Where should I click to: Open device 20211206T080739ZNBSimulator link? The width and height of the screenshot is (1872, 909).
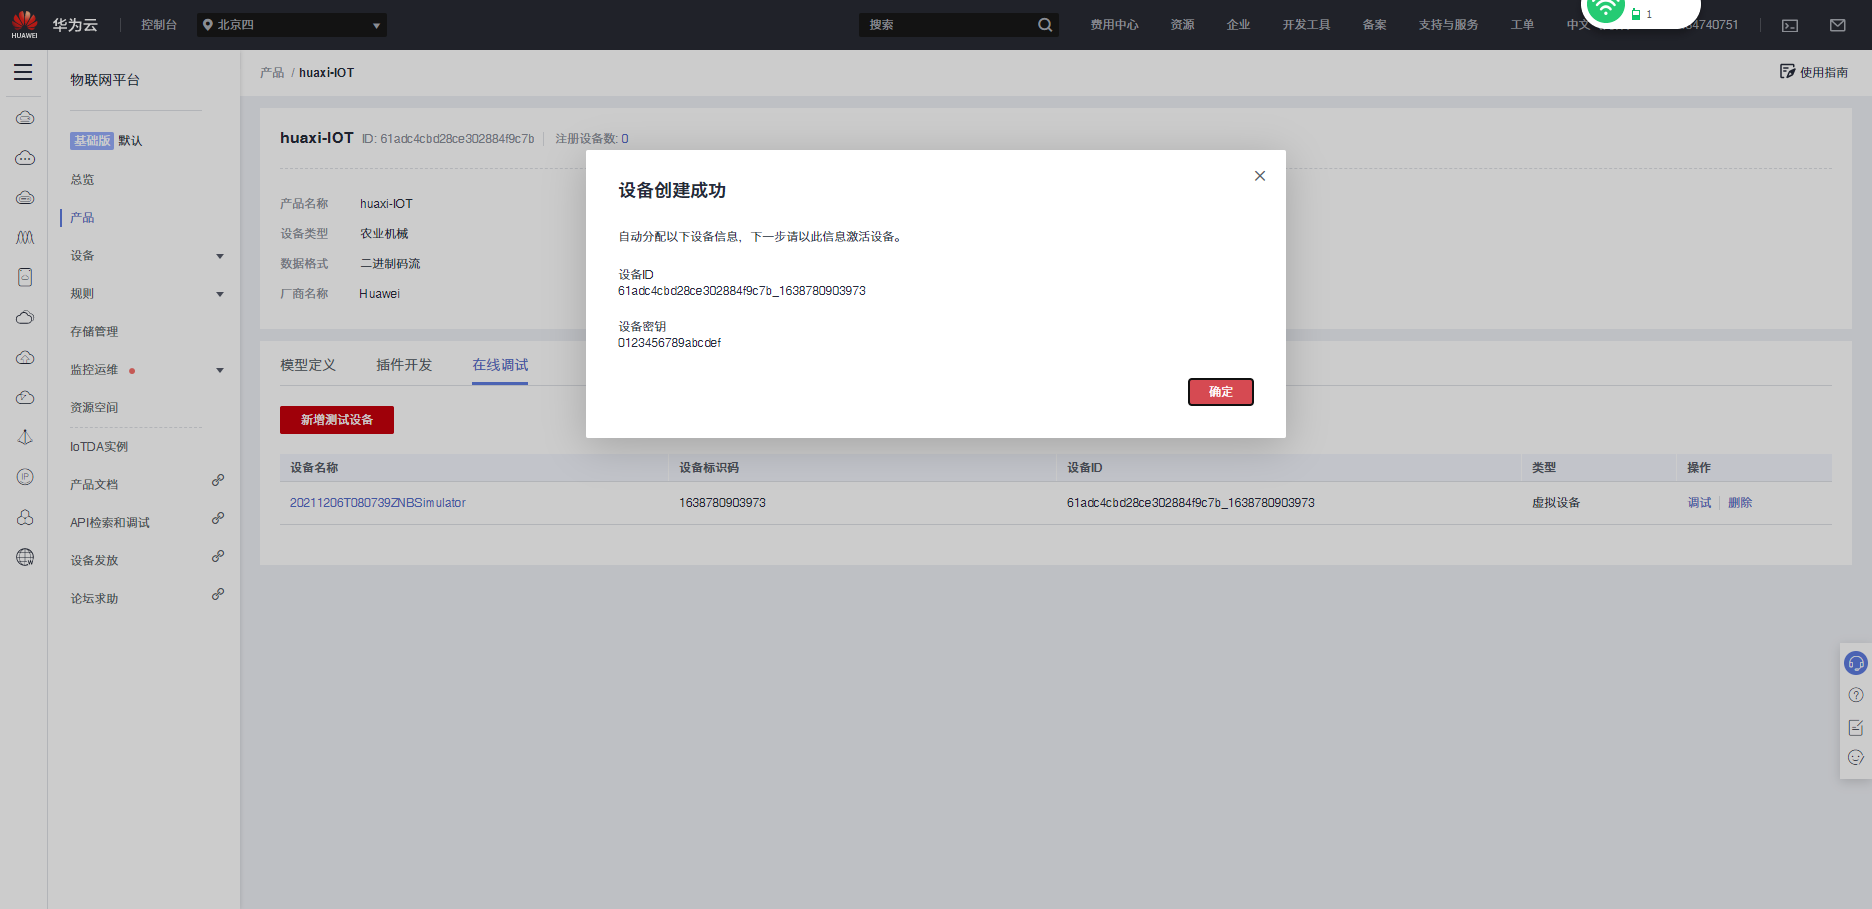pos(378,503)
